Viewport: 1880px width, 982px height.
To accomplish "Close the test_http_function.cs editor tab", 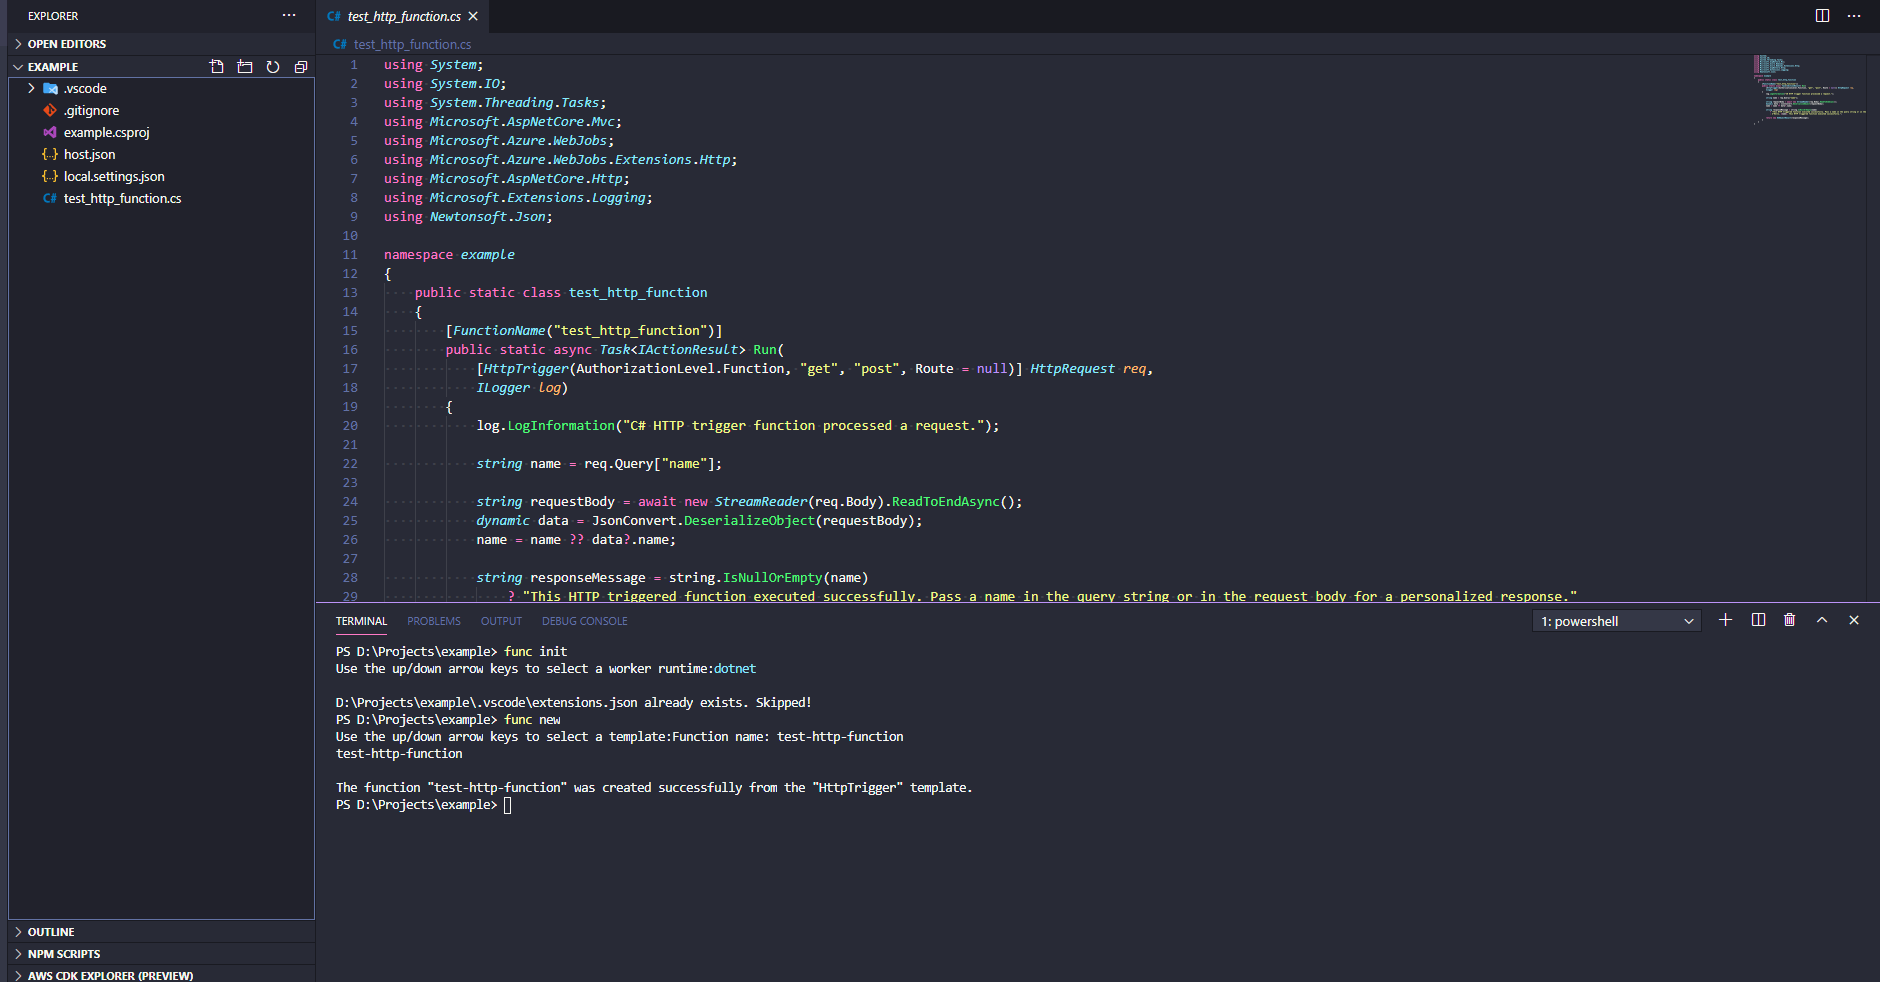I will coord(473,16).
